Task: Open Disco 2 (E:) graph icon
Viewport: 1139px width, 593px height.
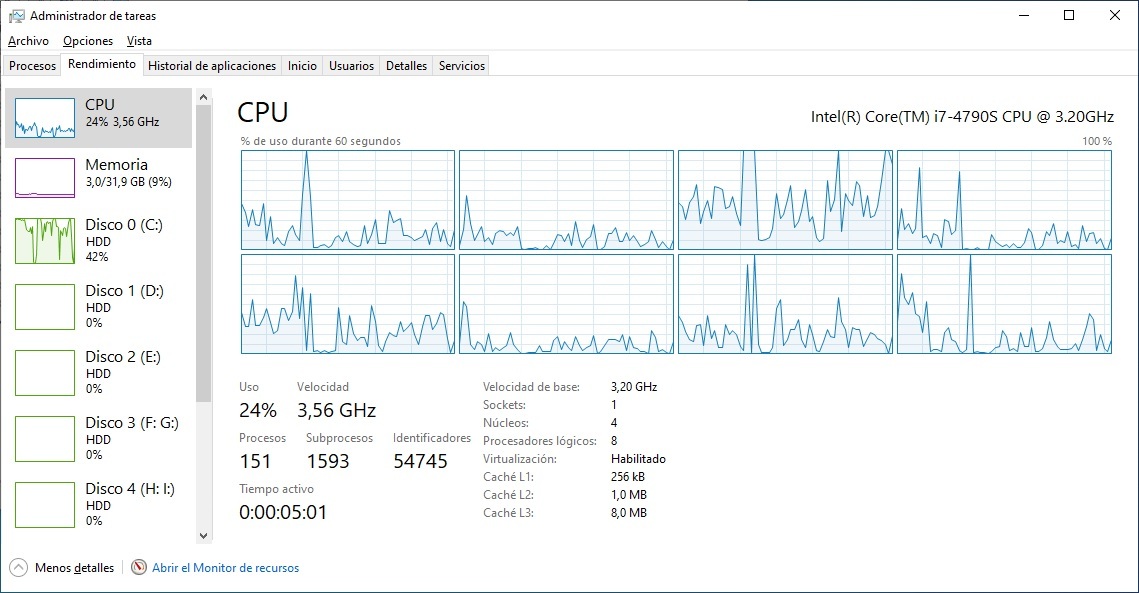Action: click(x=45, y=373)
